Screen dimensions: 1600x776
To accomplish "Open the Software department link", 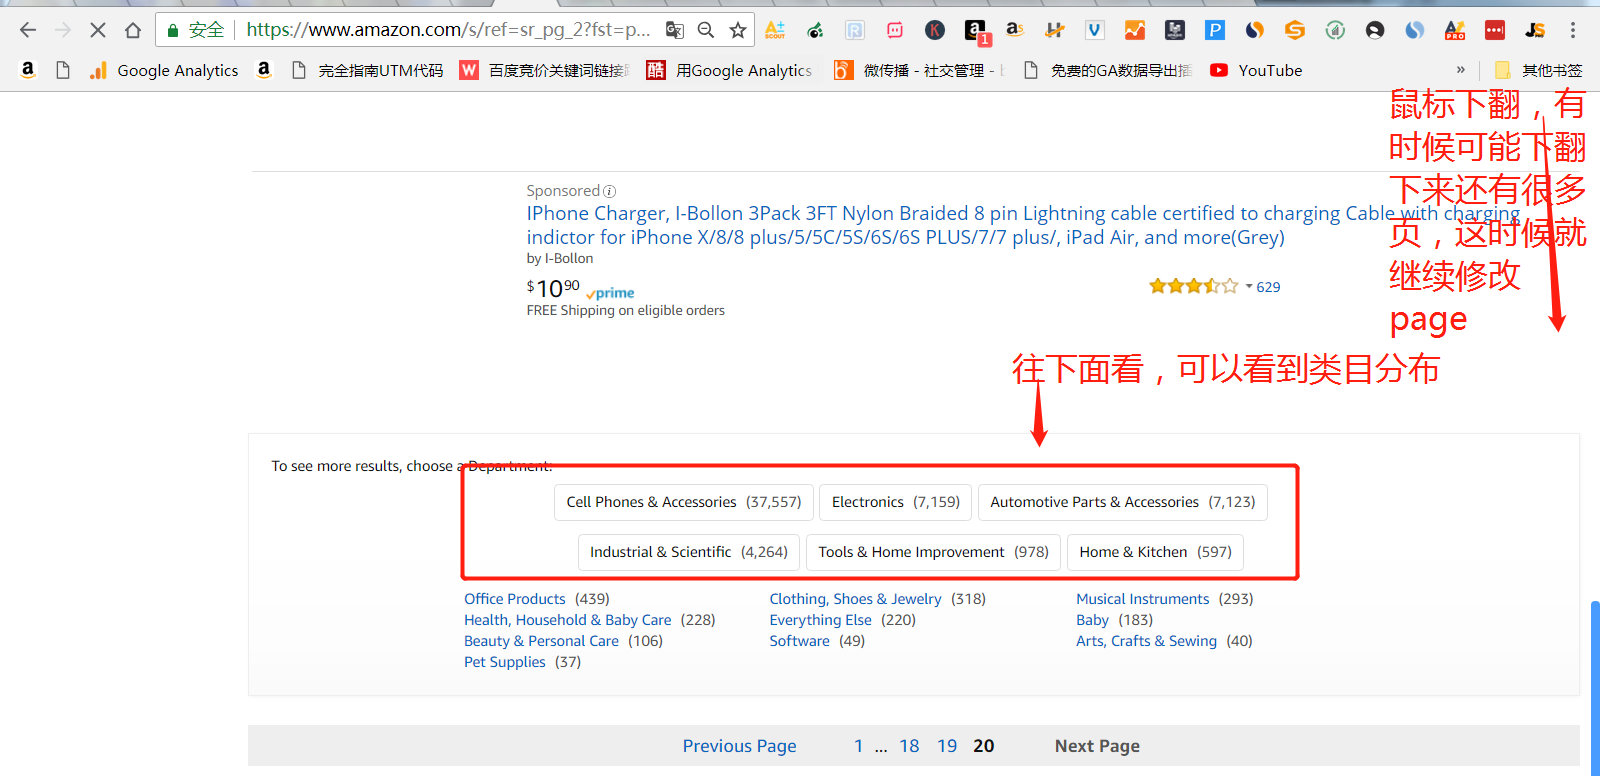I will pyautogui.click(x=800, y=641).
